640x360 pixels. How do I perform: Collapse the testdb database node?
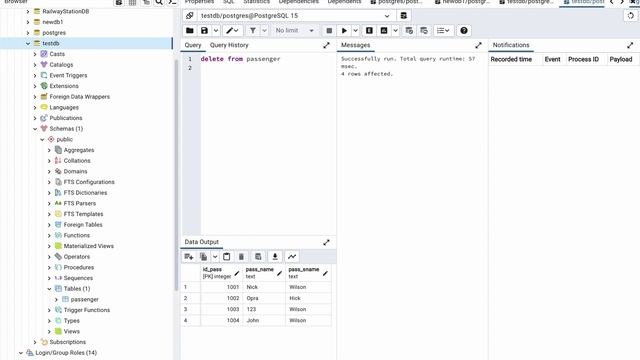click(28, 43)
